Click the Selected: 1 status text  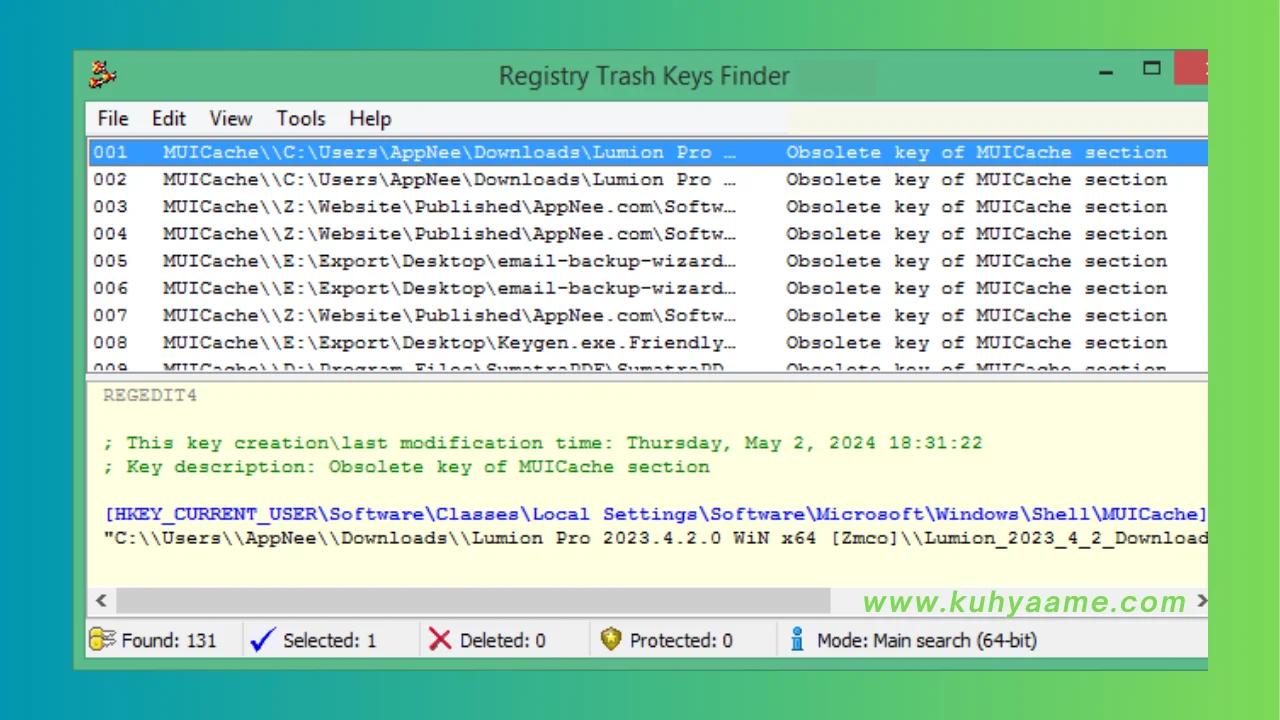(x=330, y=640)
